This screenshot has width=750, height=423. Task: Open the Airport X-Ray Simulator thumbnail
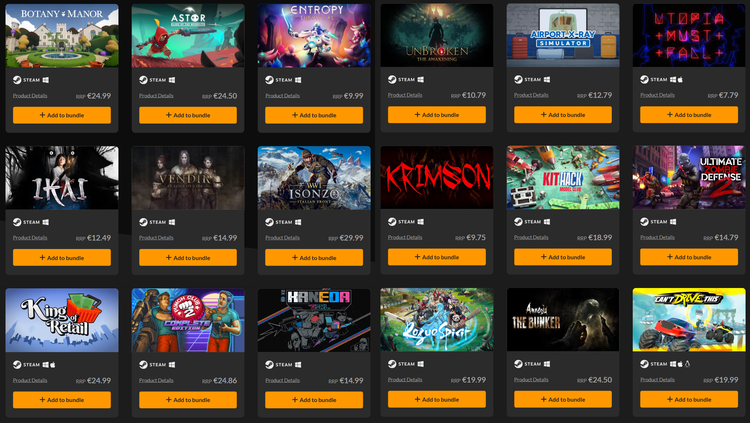[562, 35]
